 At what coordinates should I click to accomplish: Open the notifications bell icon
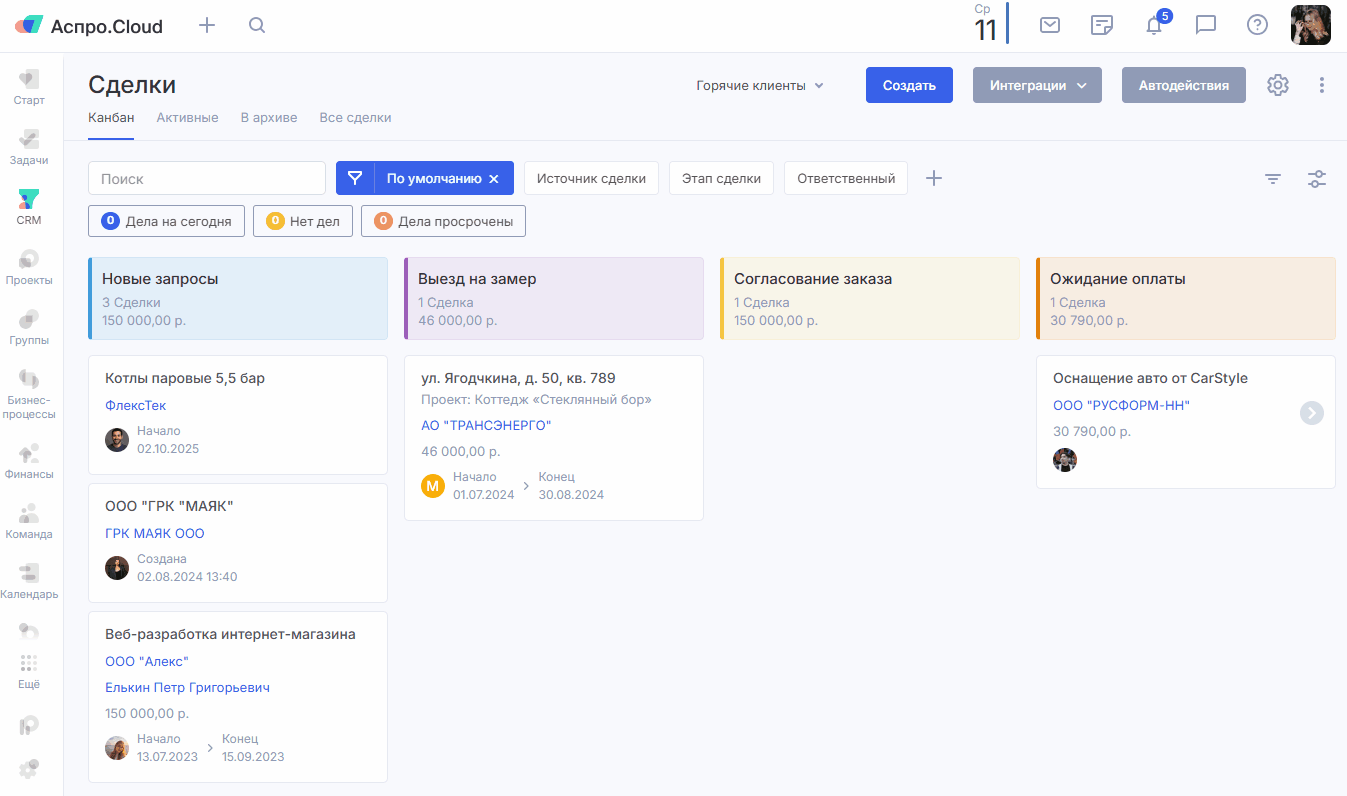[1154, 25]
